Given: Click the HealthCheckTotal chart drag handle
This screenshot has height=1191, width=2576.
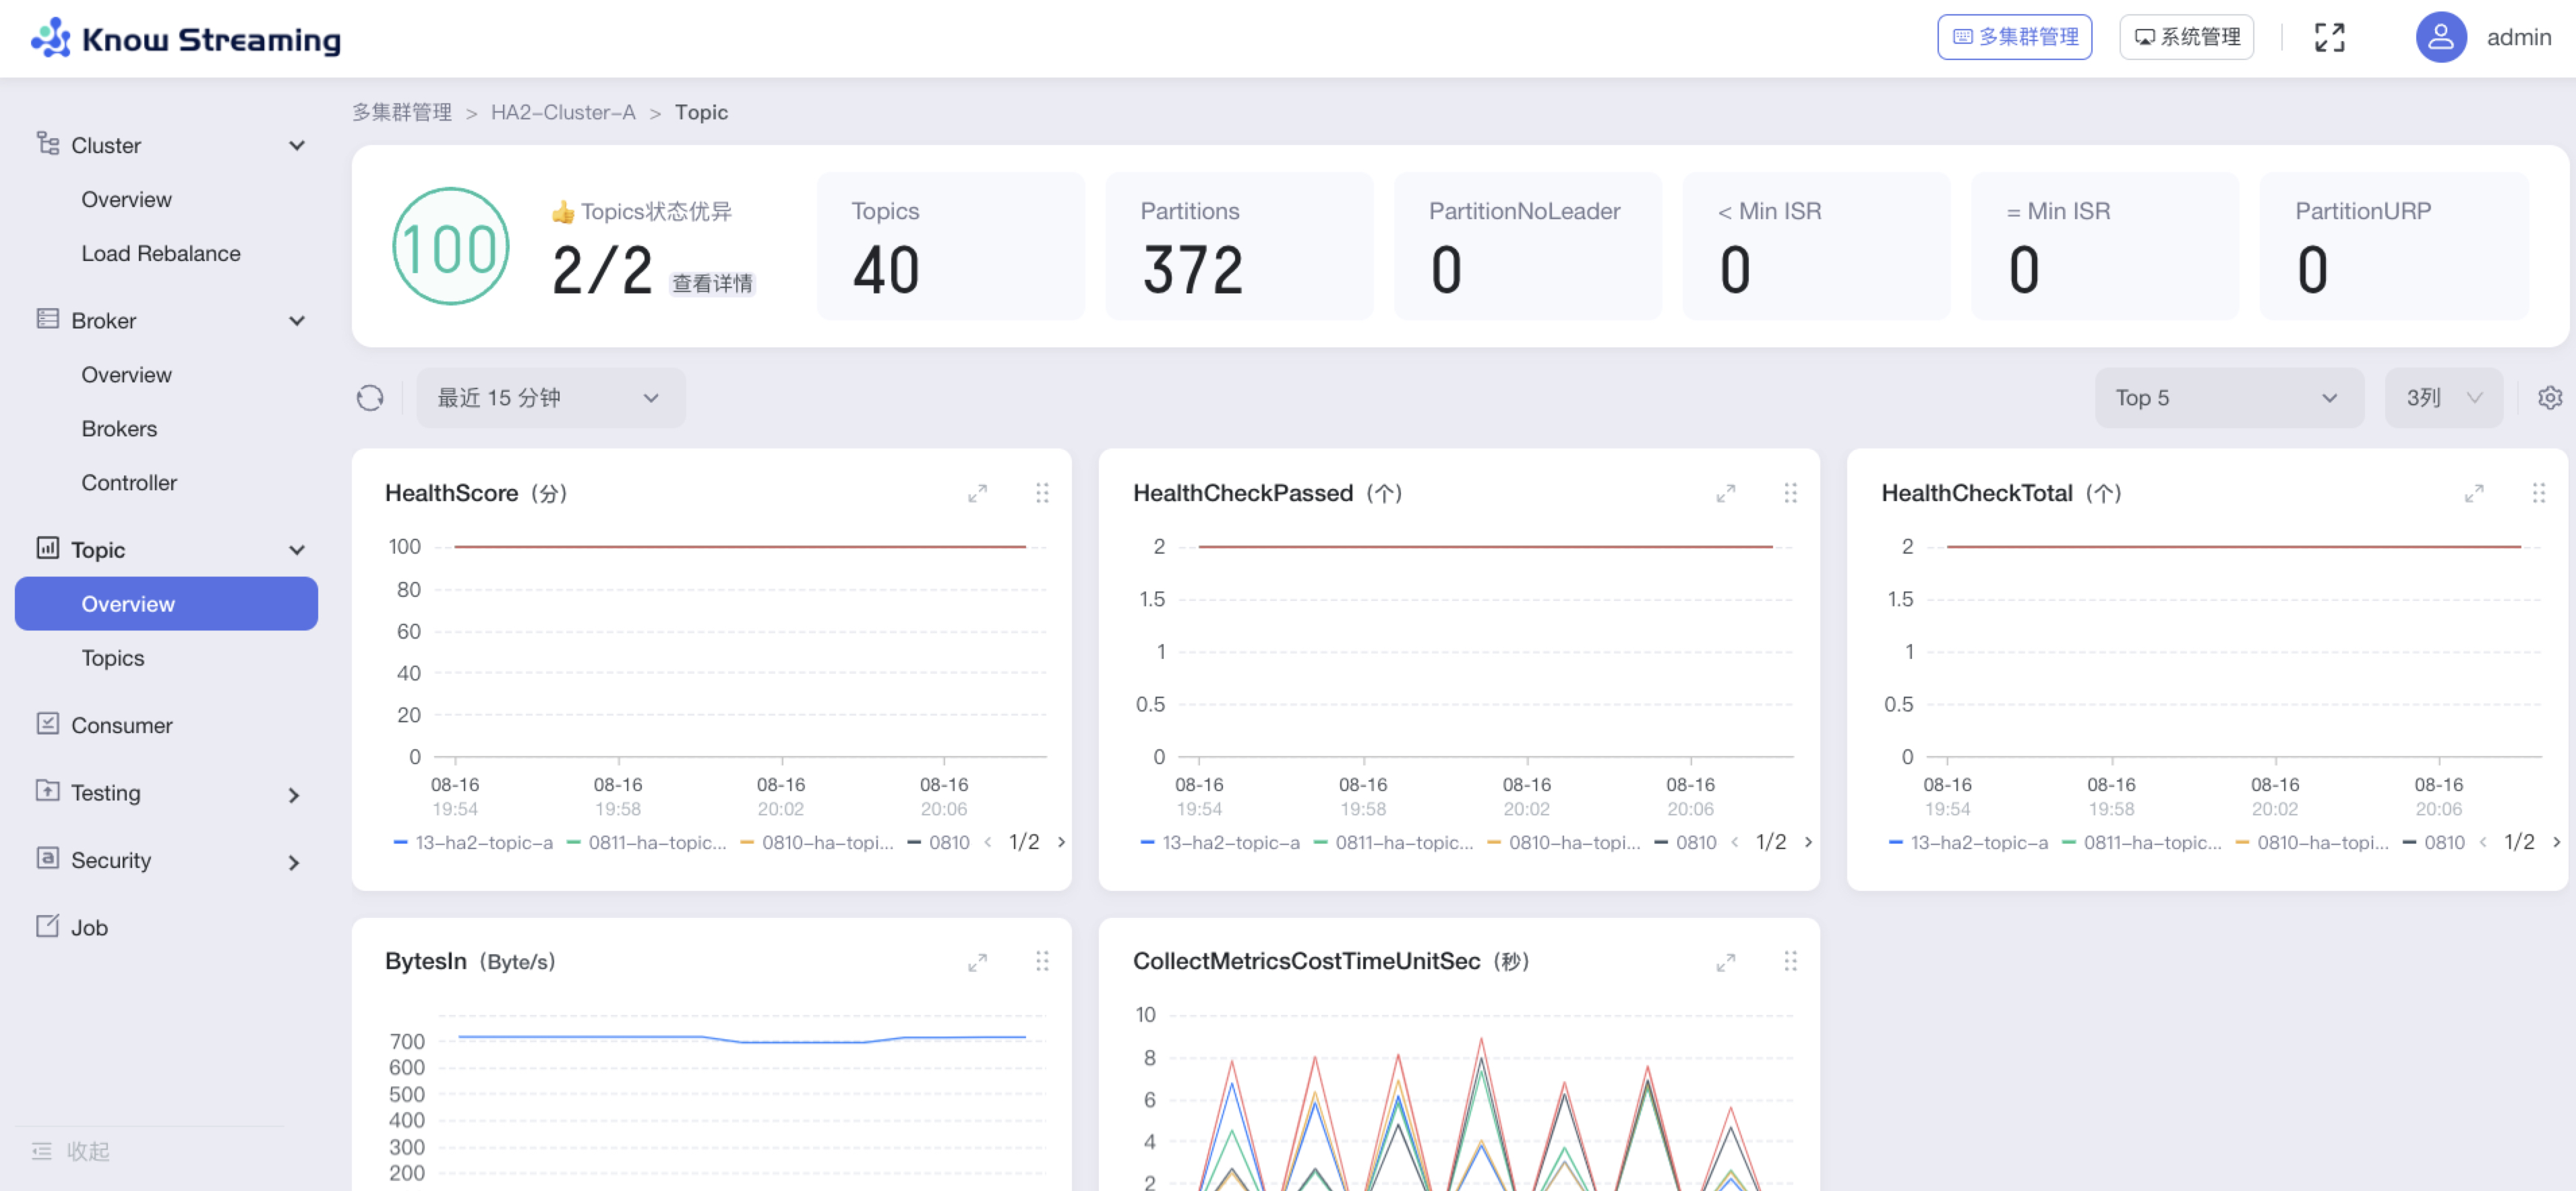Looking at the screenshot, I should 2538,493.
